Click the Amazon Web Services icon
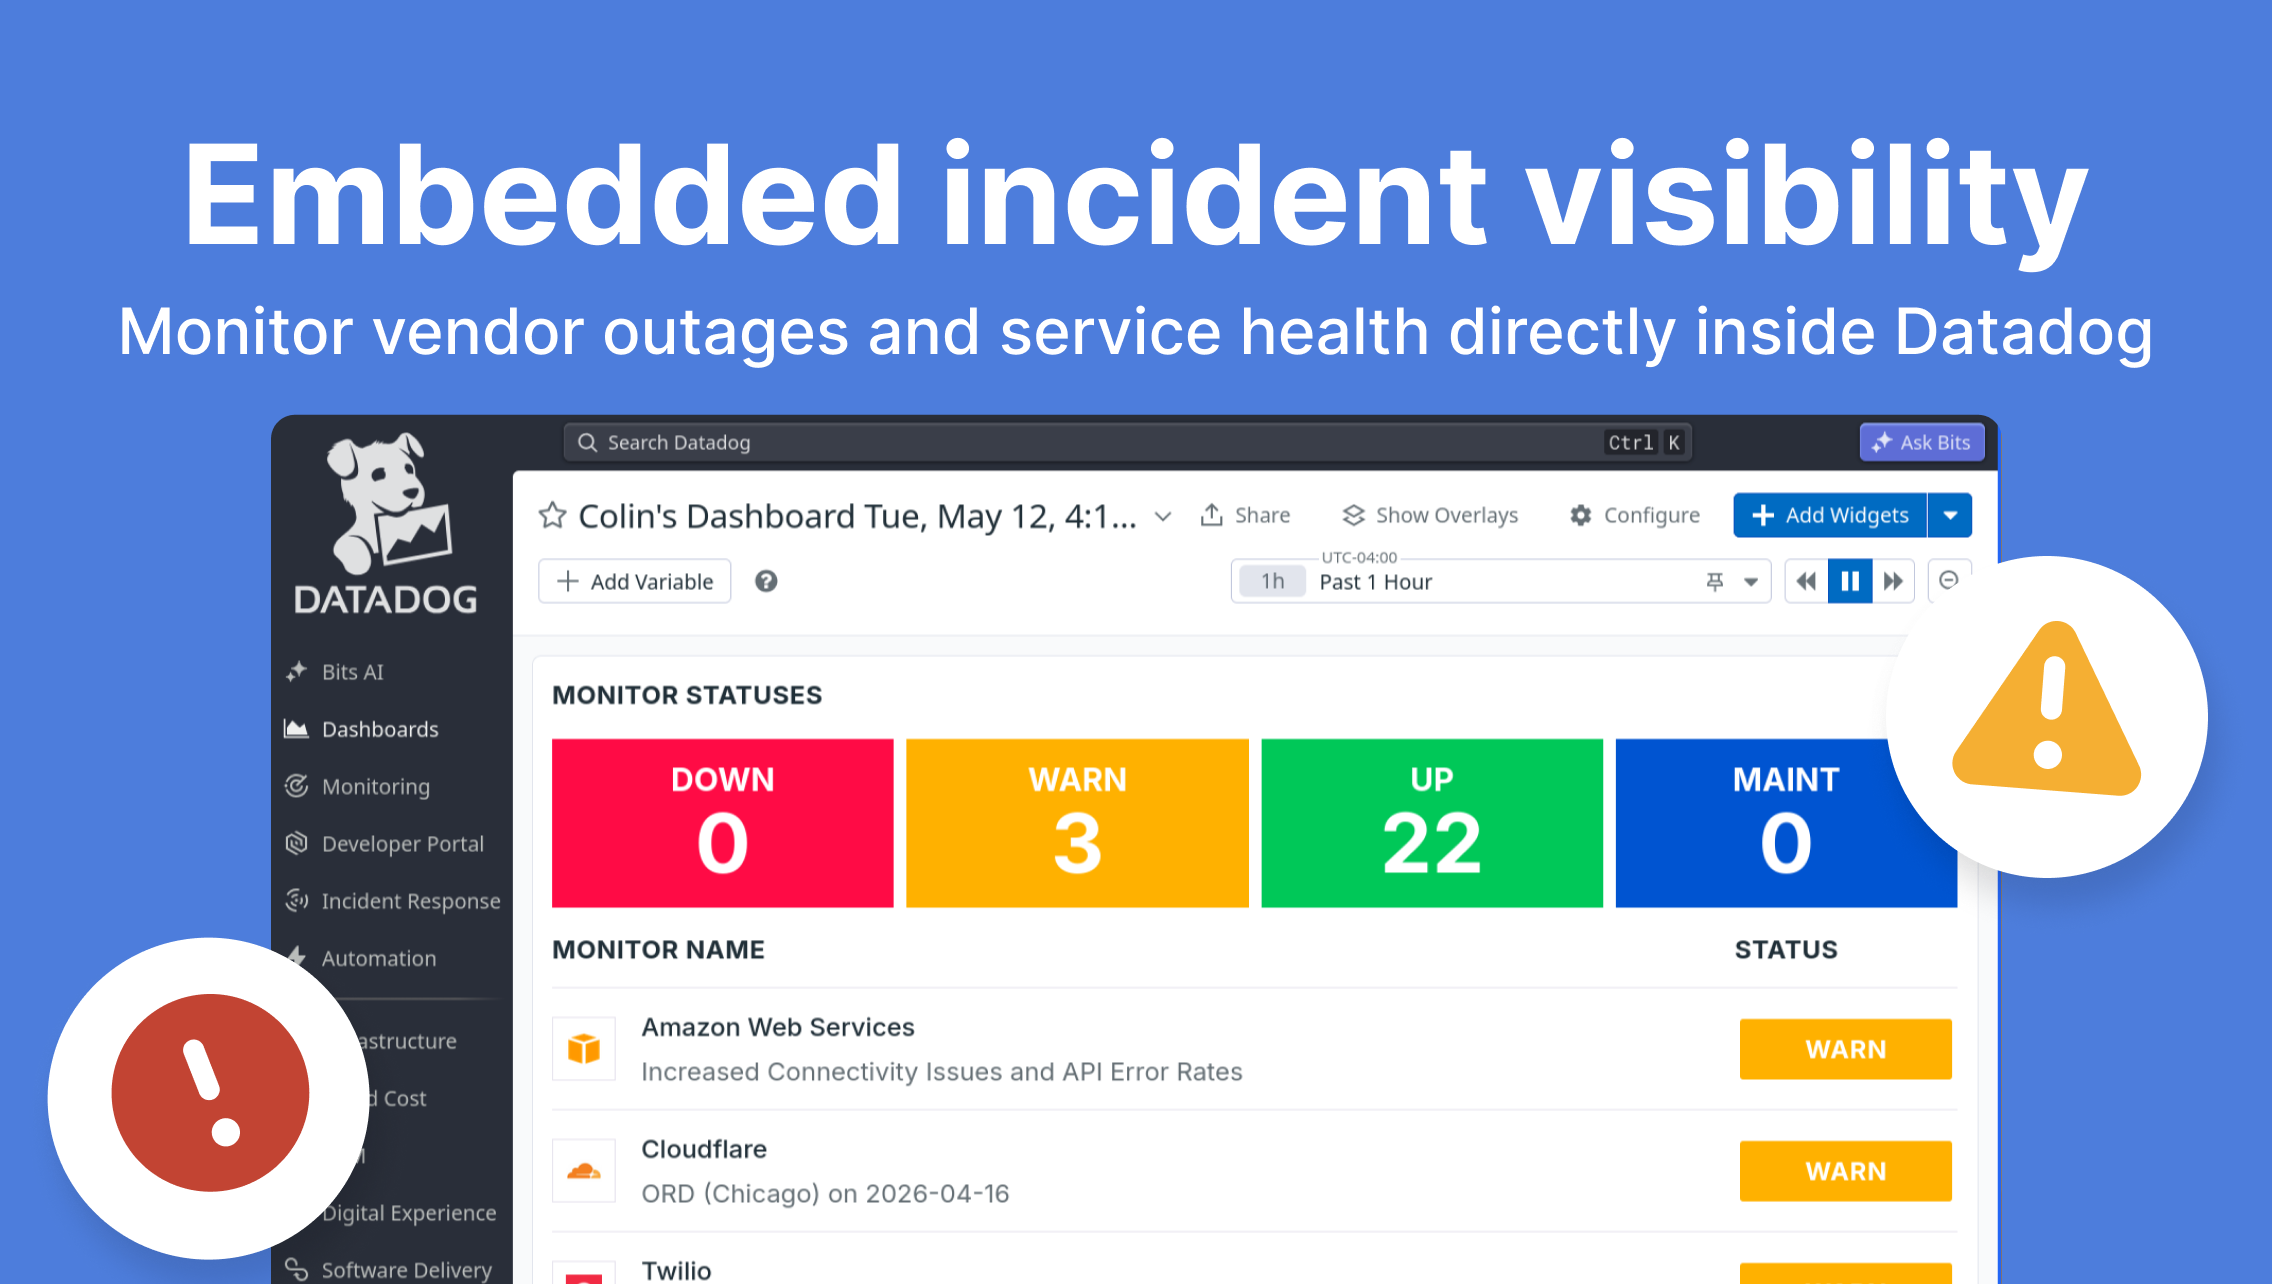 pos(584,1049)
